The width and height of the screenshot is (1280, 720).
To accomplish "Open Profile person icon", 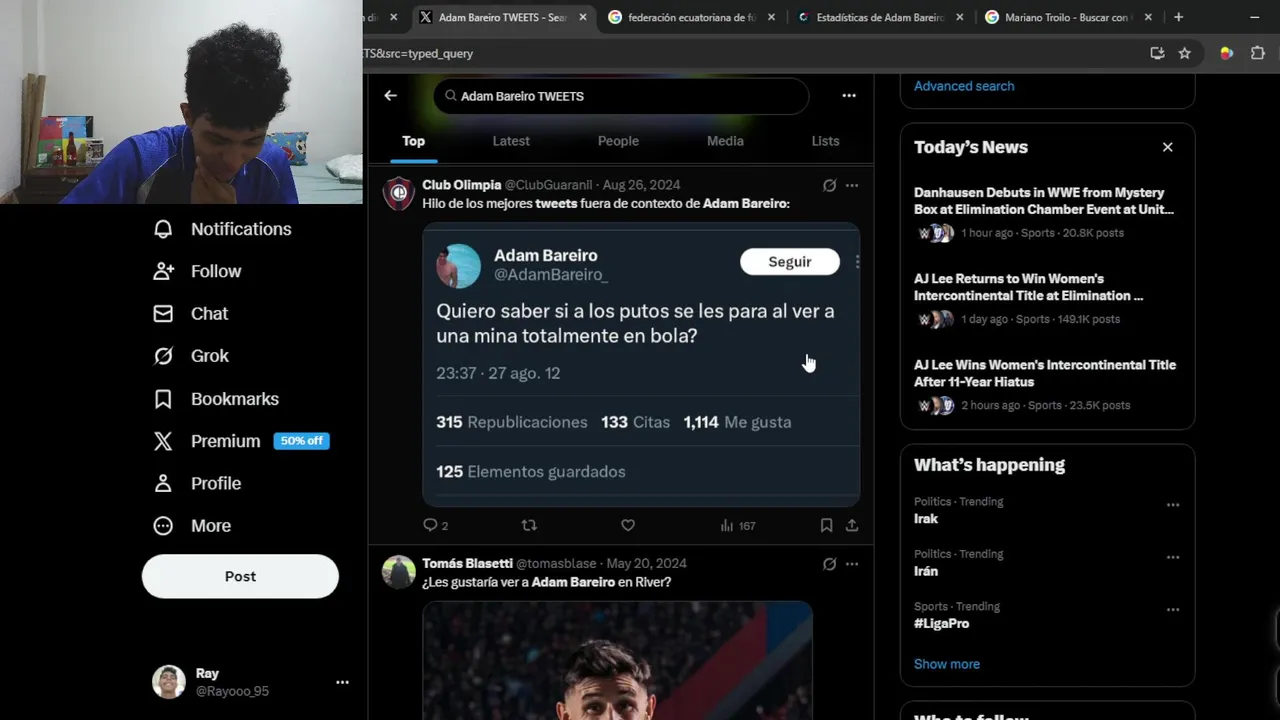I will click(x=163, y=483).
